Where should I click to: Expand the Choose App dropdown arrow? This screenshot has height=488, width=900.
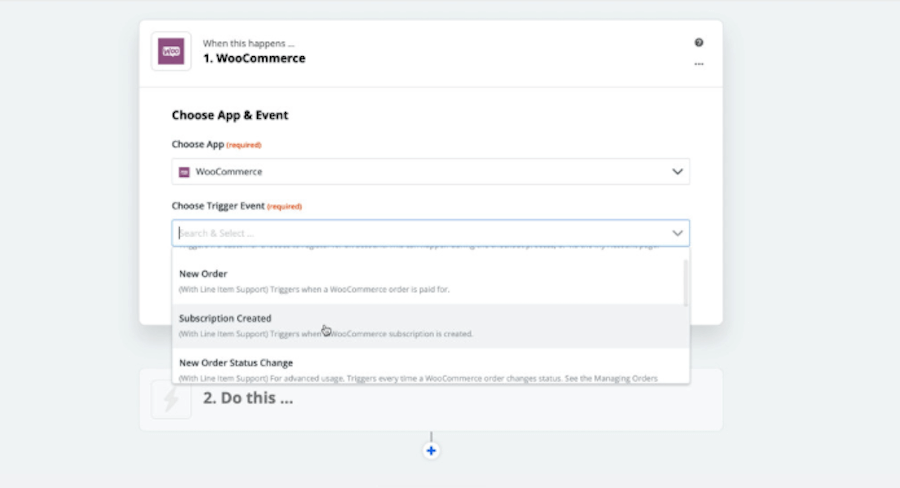coord(677,172)
